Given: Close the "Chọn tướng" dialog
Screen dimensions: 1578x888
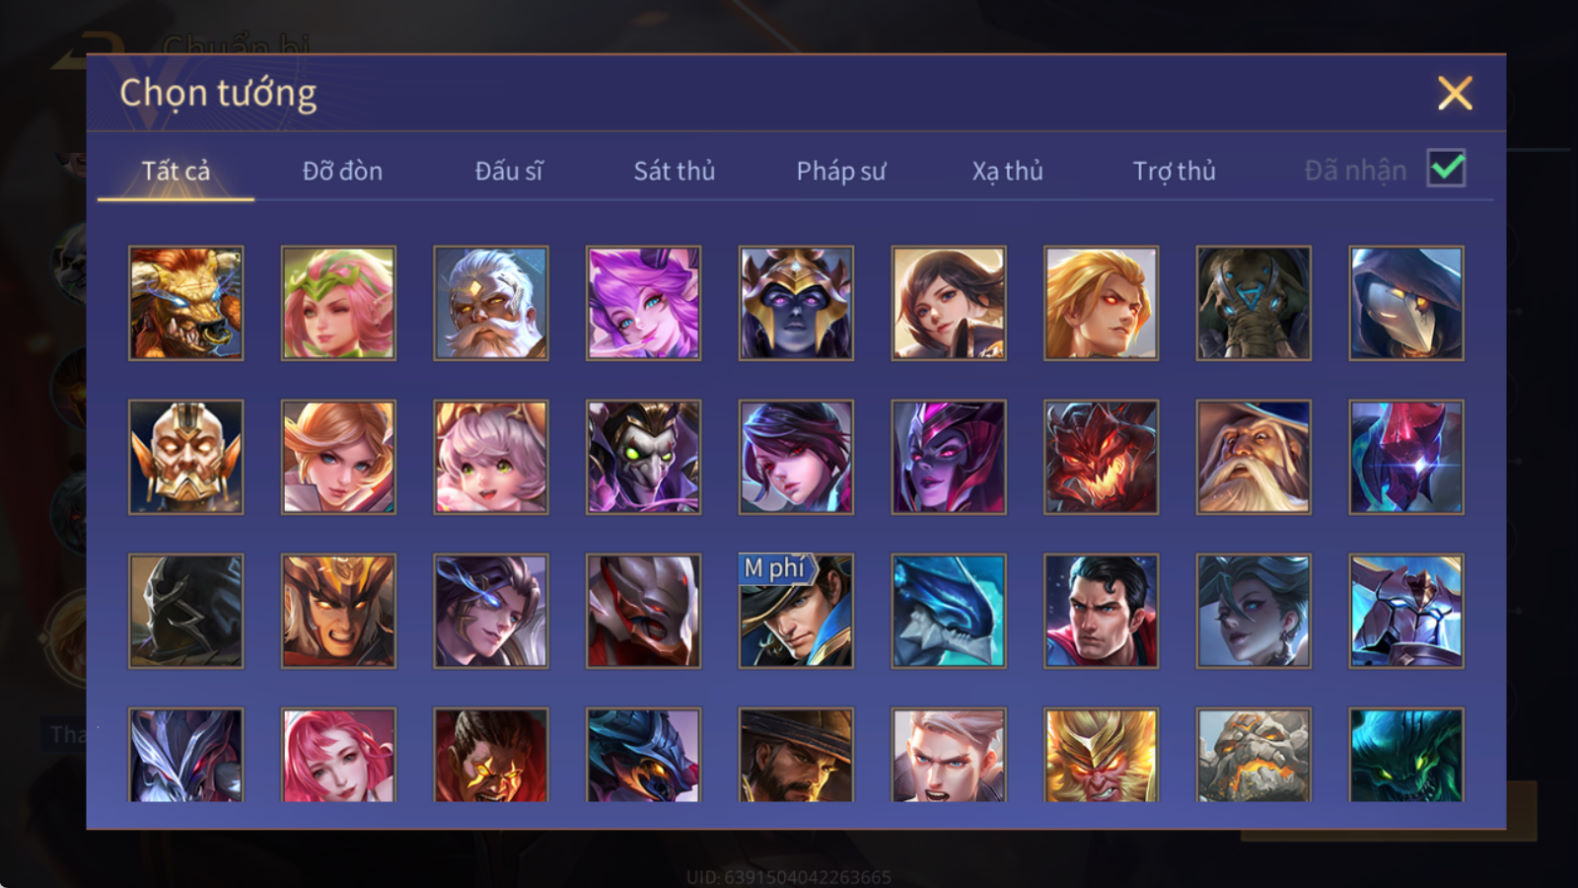Looking at the screenshot, I should (x=1455, y=93).
